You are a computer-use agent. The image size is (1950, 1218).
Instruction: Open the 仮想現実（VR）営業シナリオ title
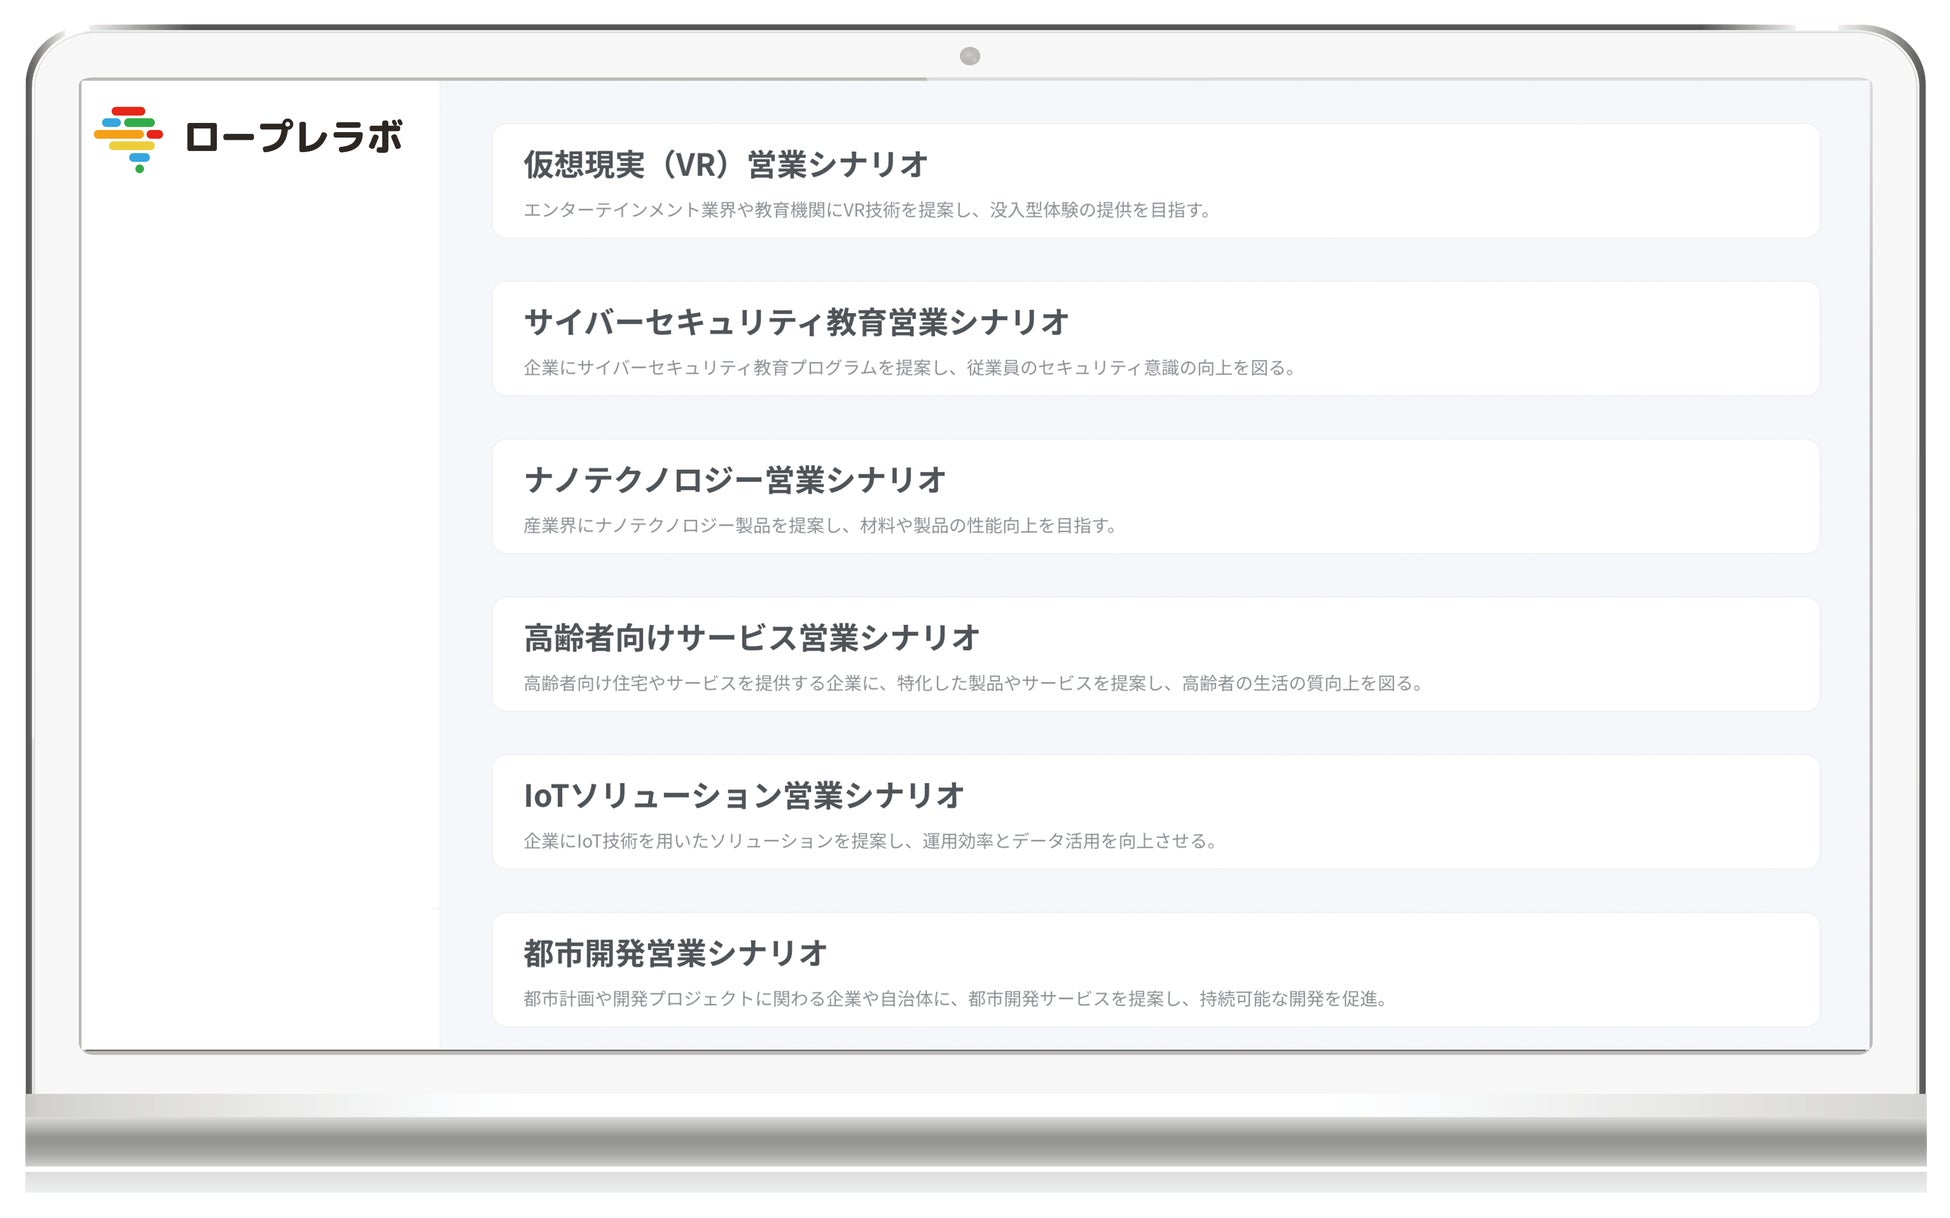click(725, 165)
